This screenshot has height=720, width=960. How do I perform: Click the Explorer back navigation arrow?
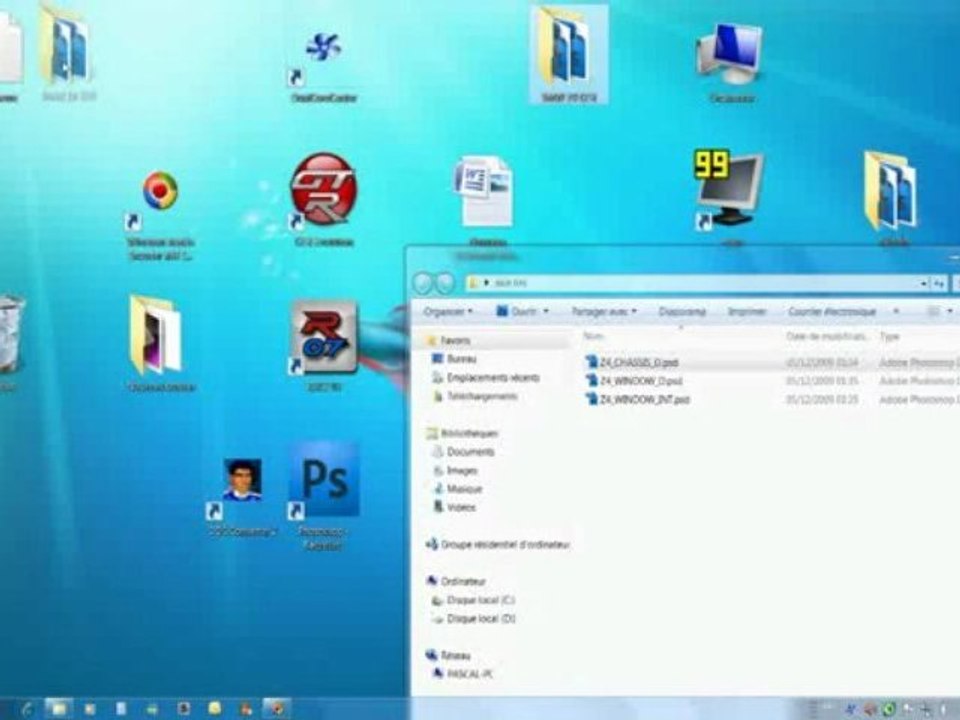point(422,283)
